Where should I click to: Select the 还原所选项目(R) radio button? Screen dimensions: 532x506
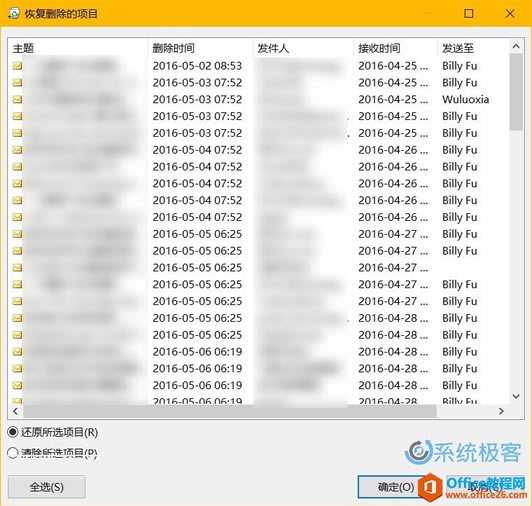click(13, 432)
